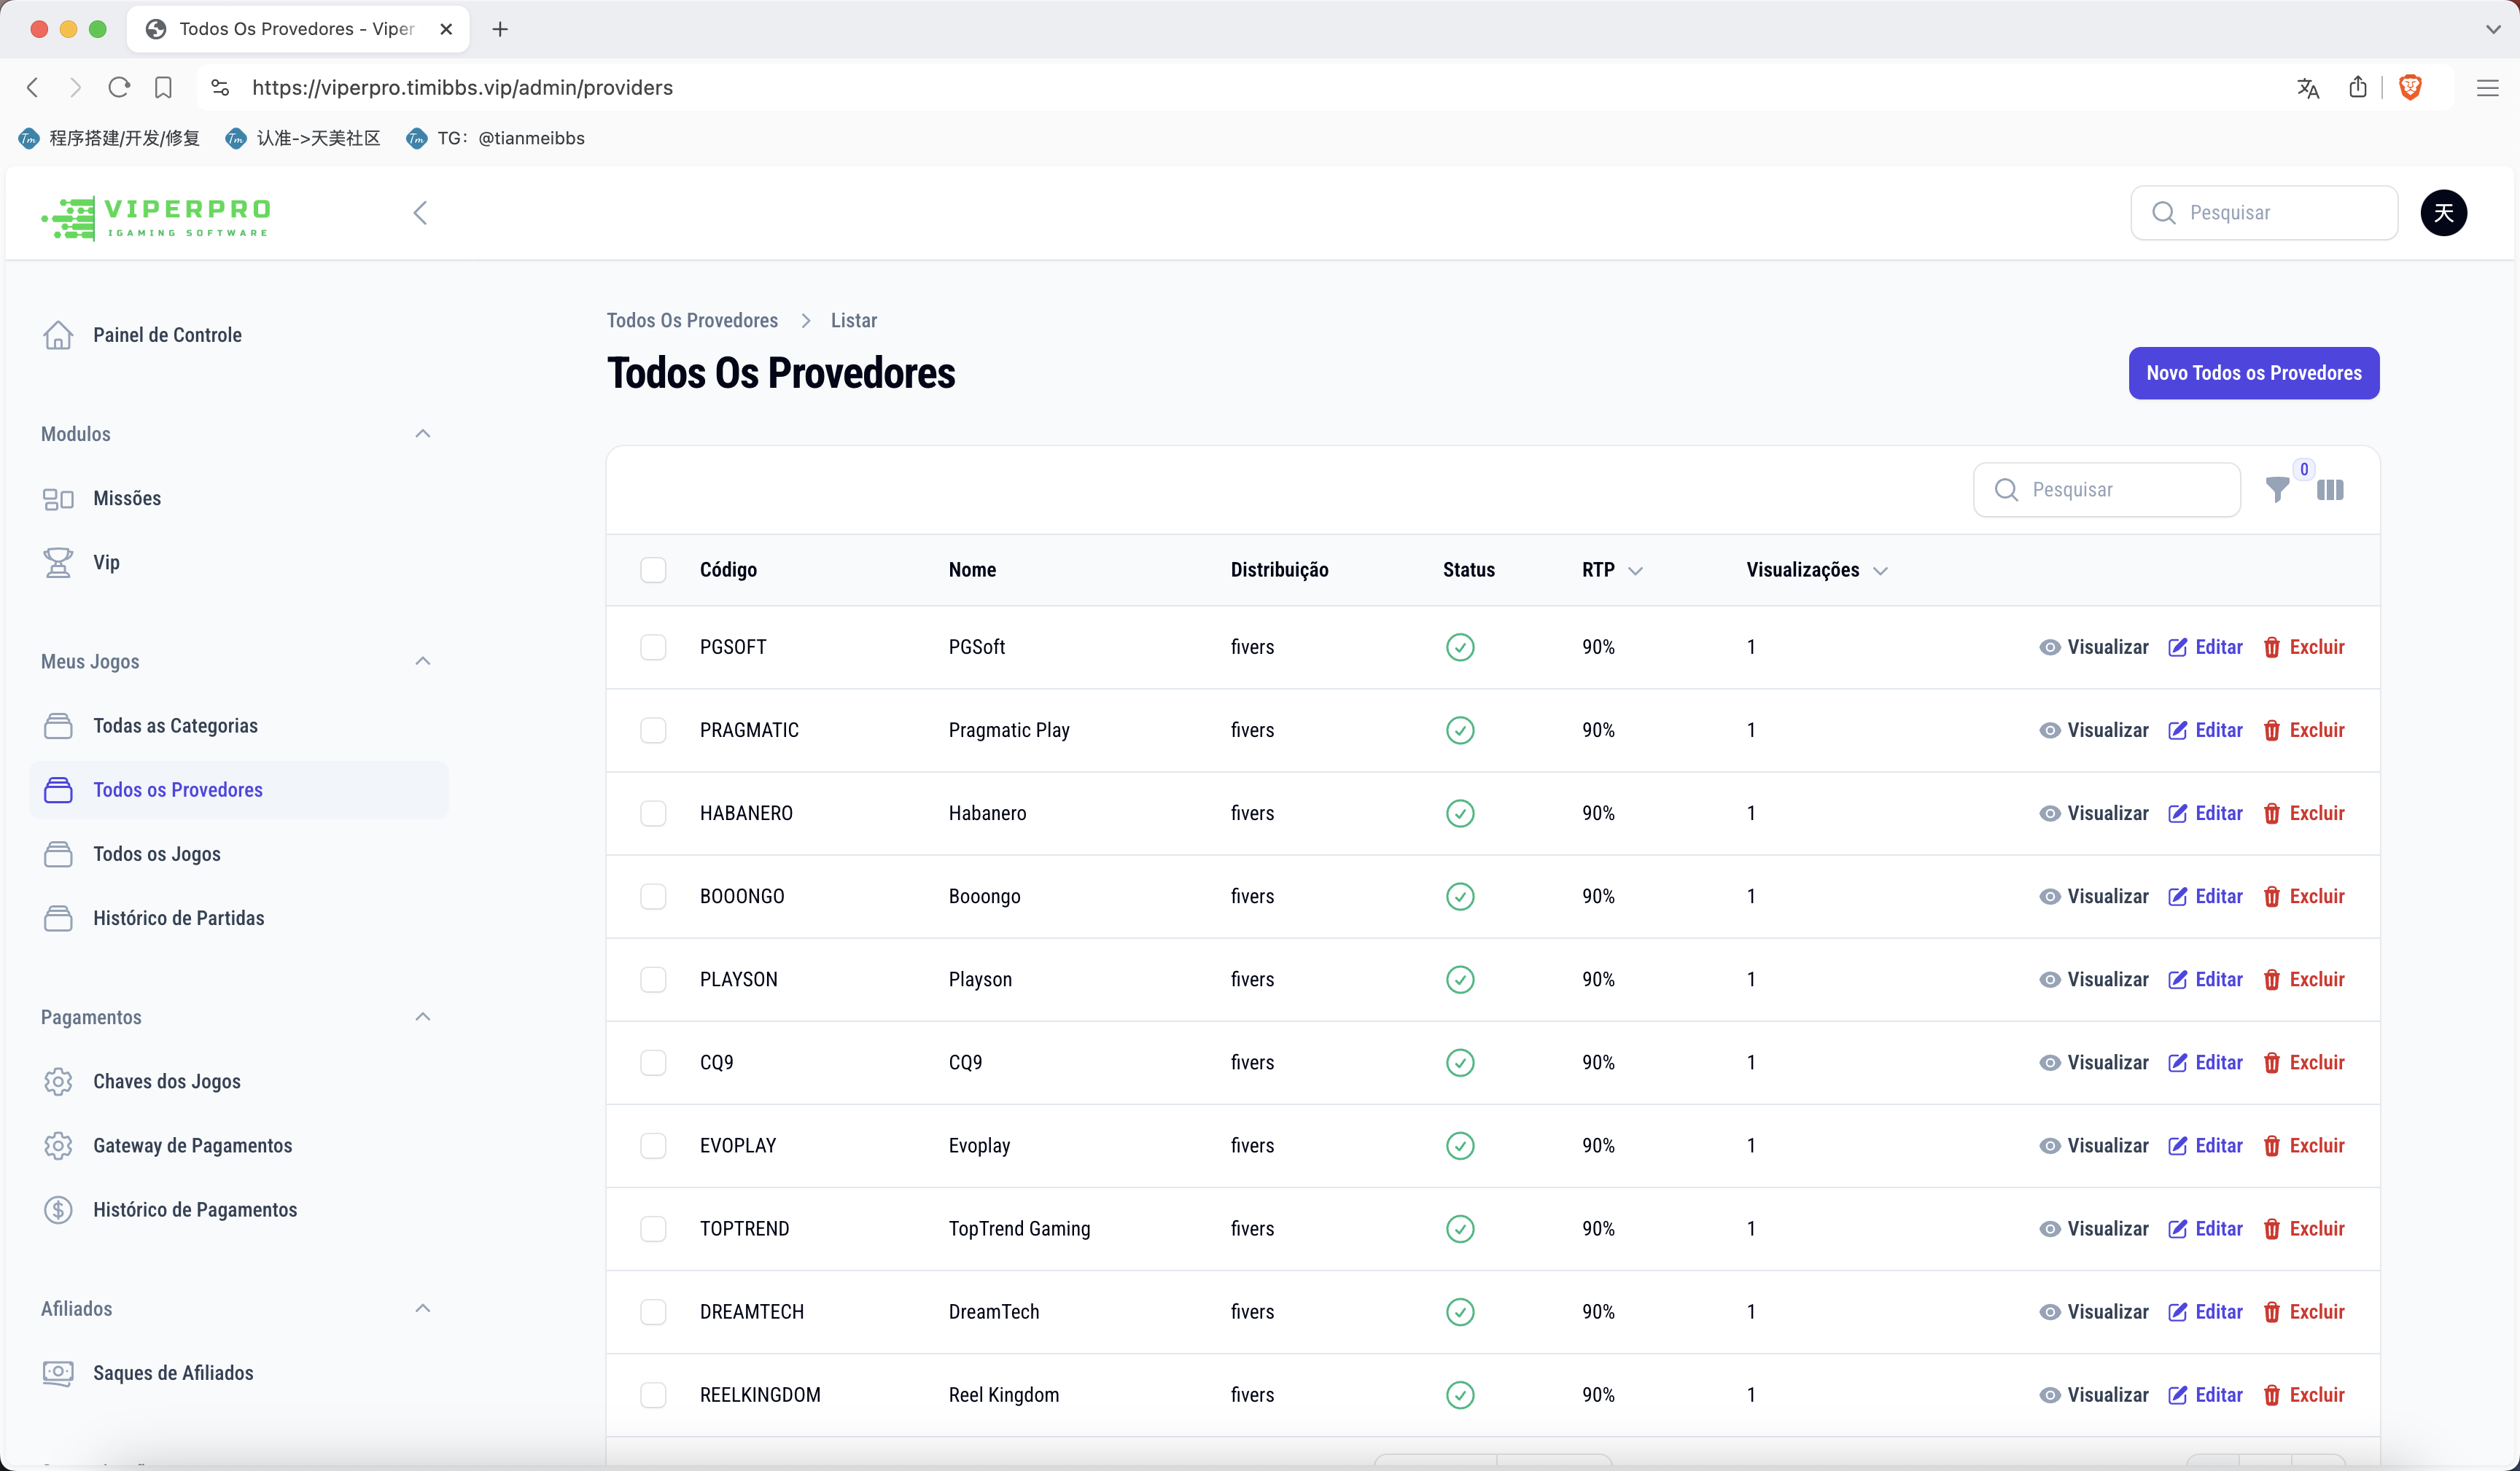The width and height of the screenshot is (2520, 1471).
Task: Click the 认准->天美社区 bookmark
Action: [x=303, y=138]
